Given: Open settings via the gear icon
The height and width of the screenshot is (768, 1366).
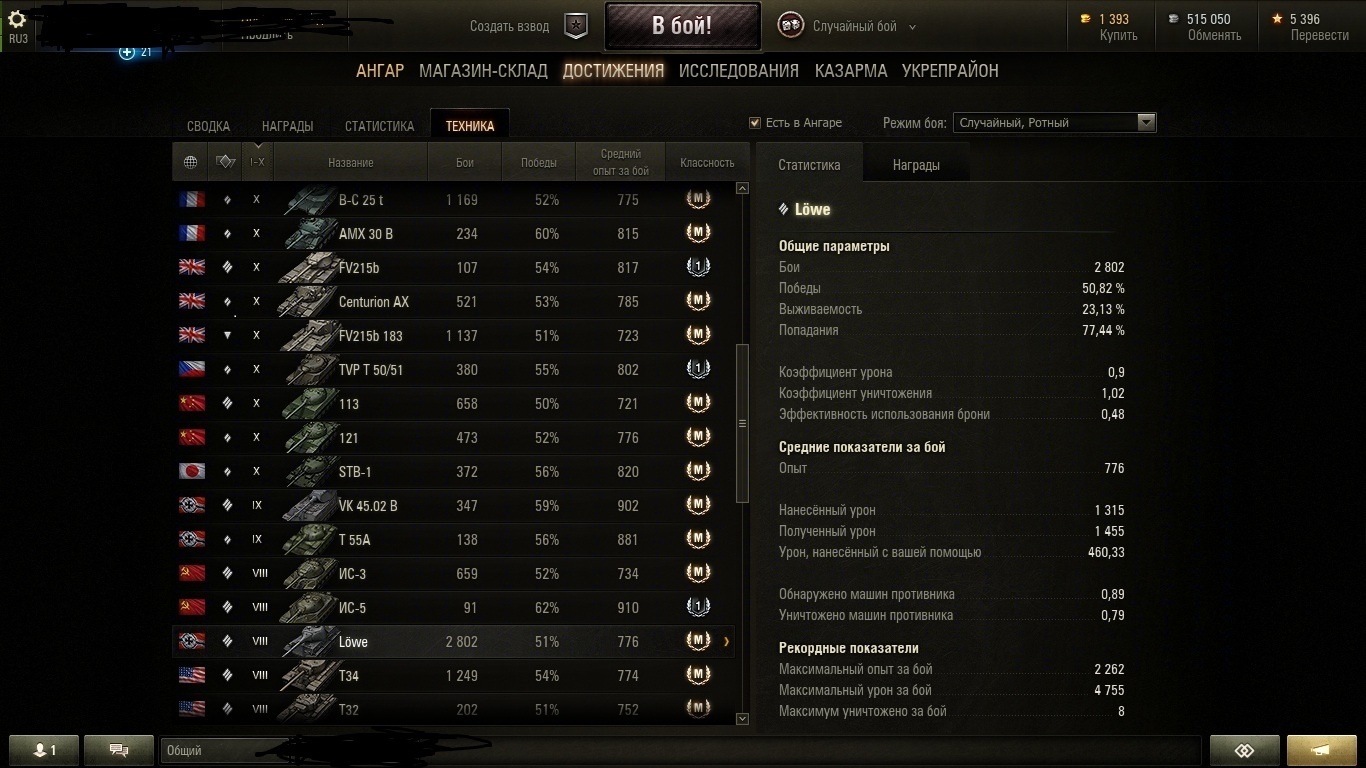Looking at the screenshot, I should [x=17, y=21].
